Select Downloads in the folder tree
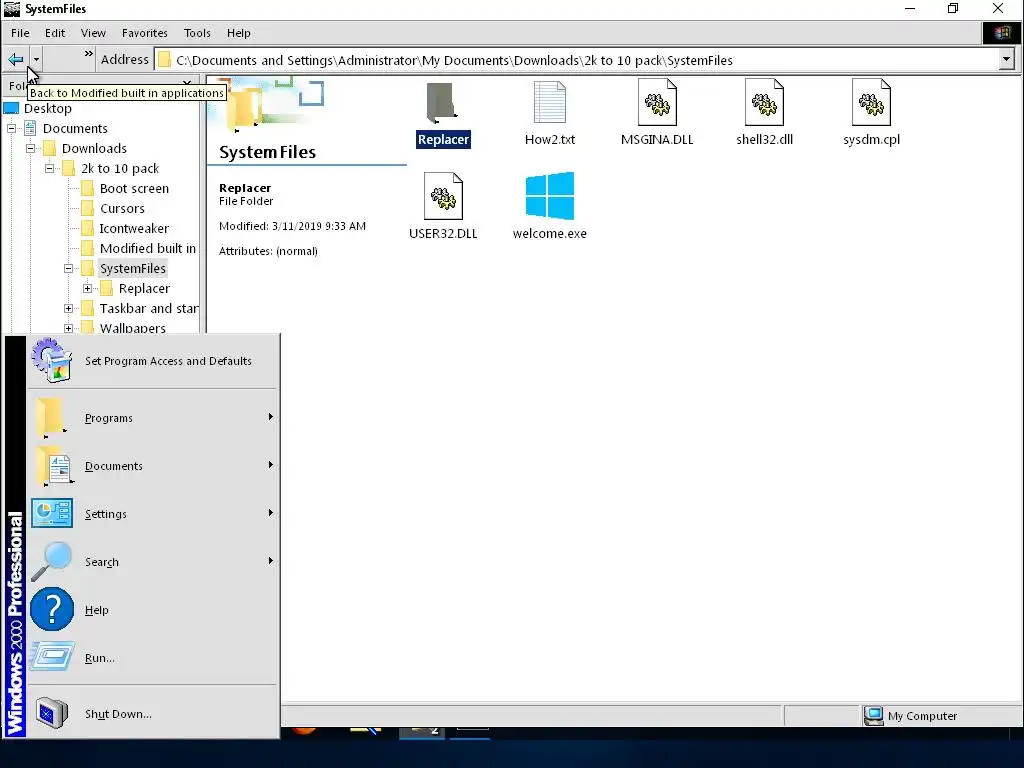Image resolution: width=1024 pixels, height=768 pixels. pyautogui.click(x=94, y=148)
